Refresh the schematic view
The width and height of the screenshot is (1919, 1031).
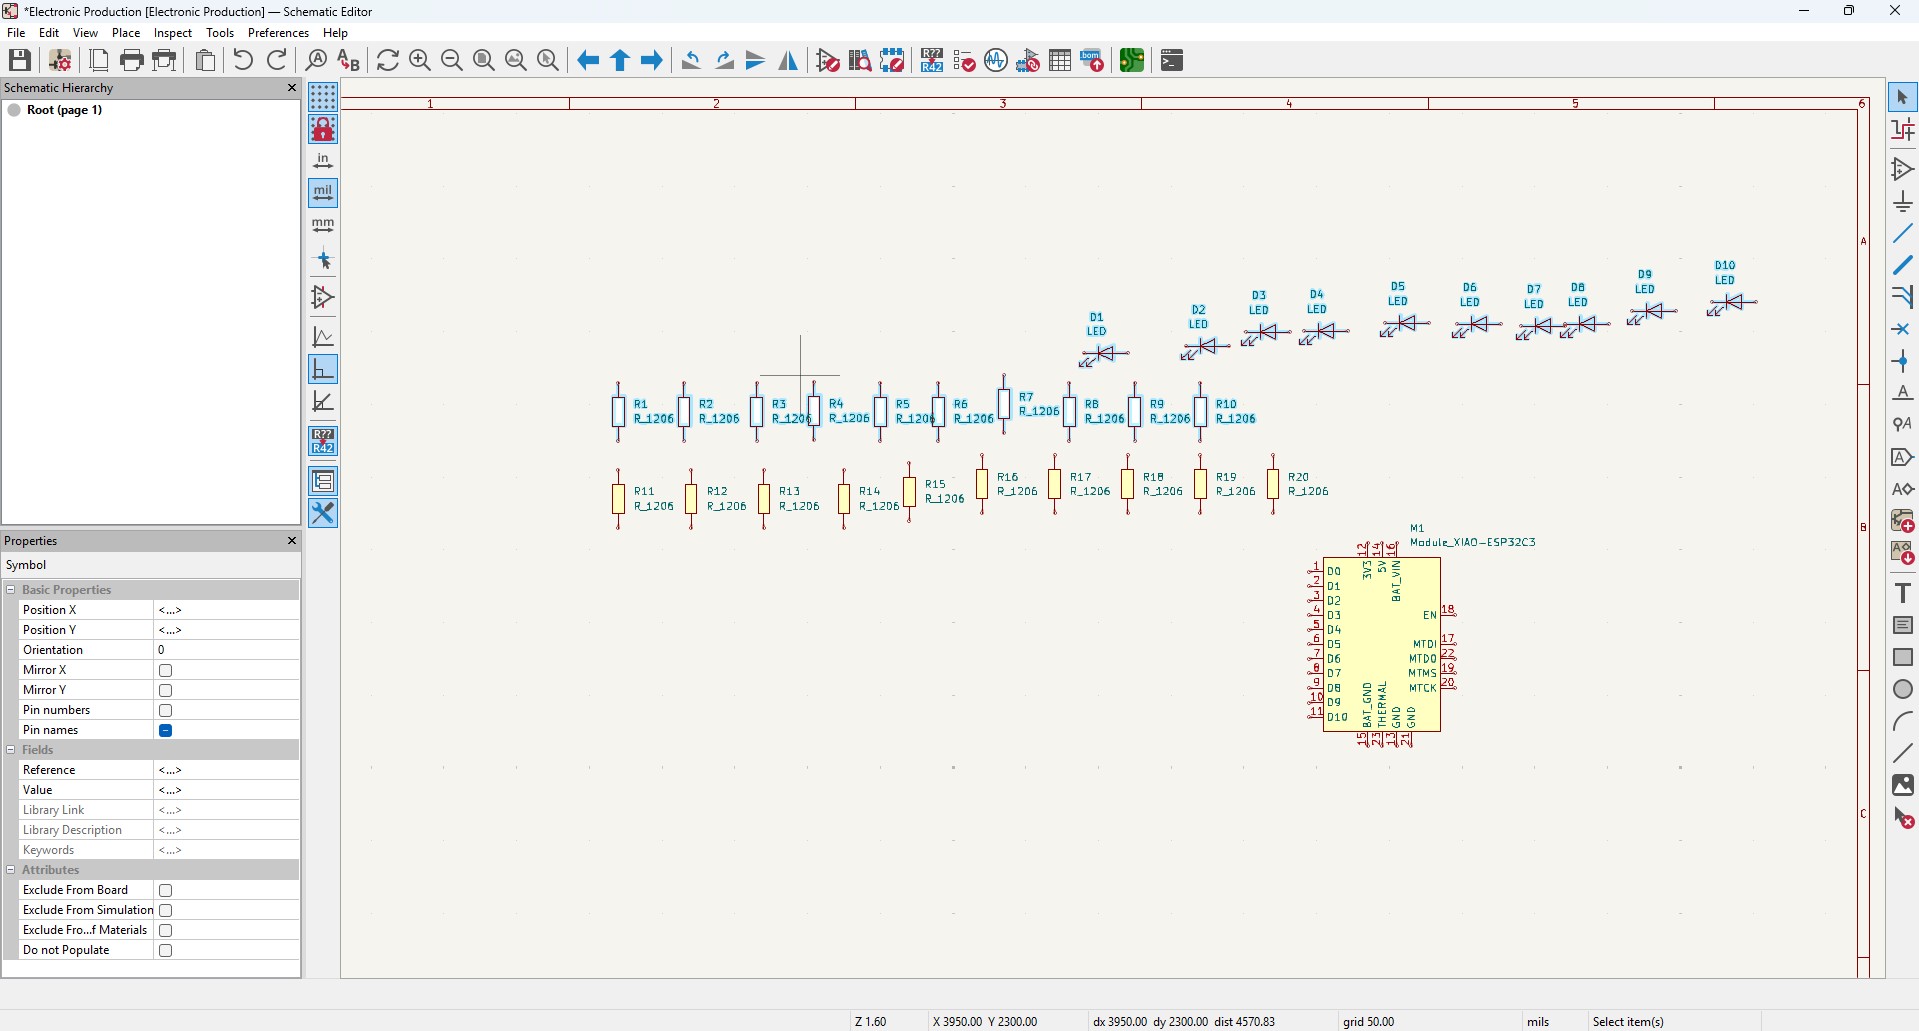pyautogui.click(x=388, y=60)
